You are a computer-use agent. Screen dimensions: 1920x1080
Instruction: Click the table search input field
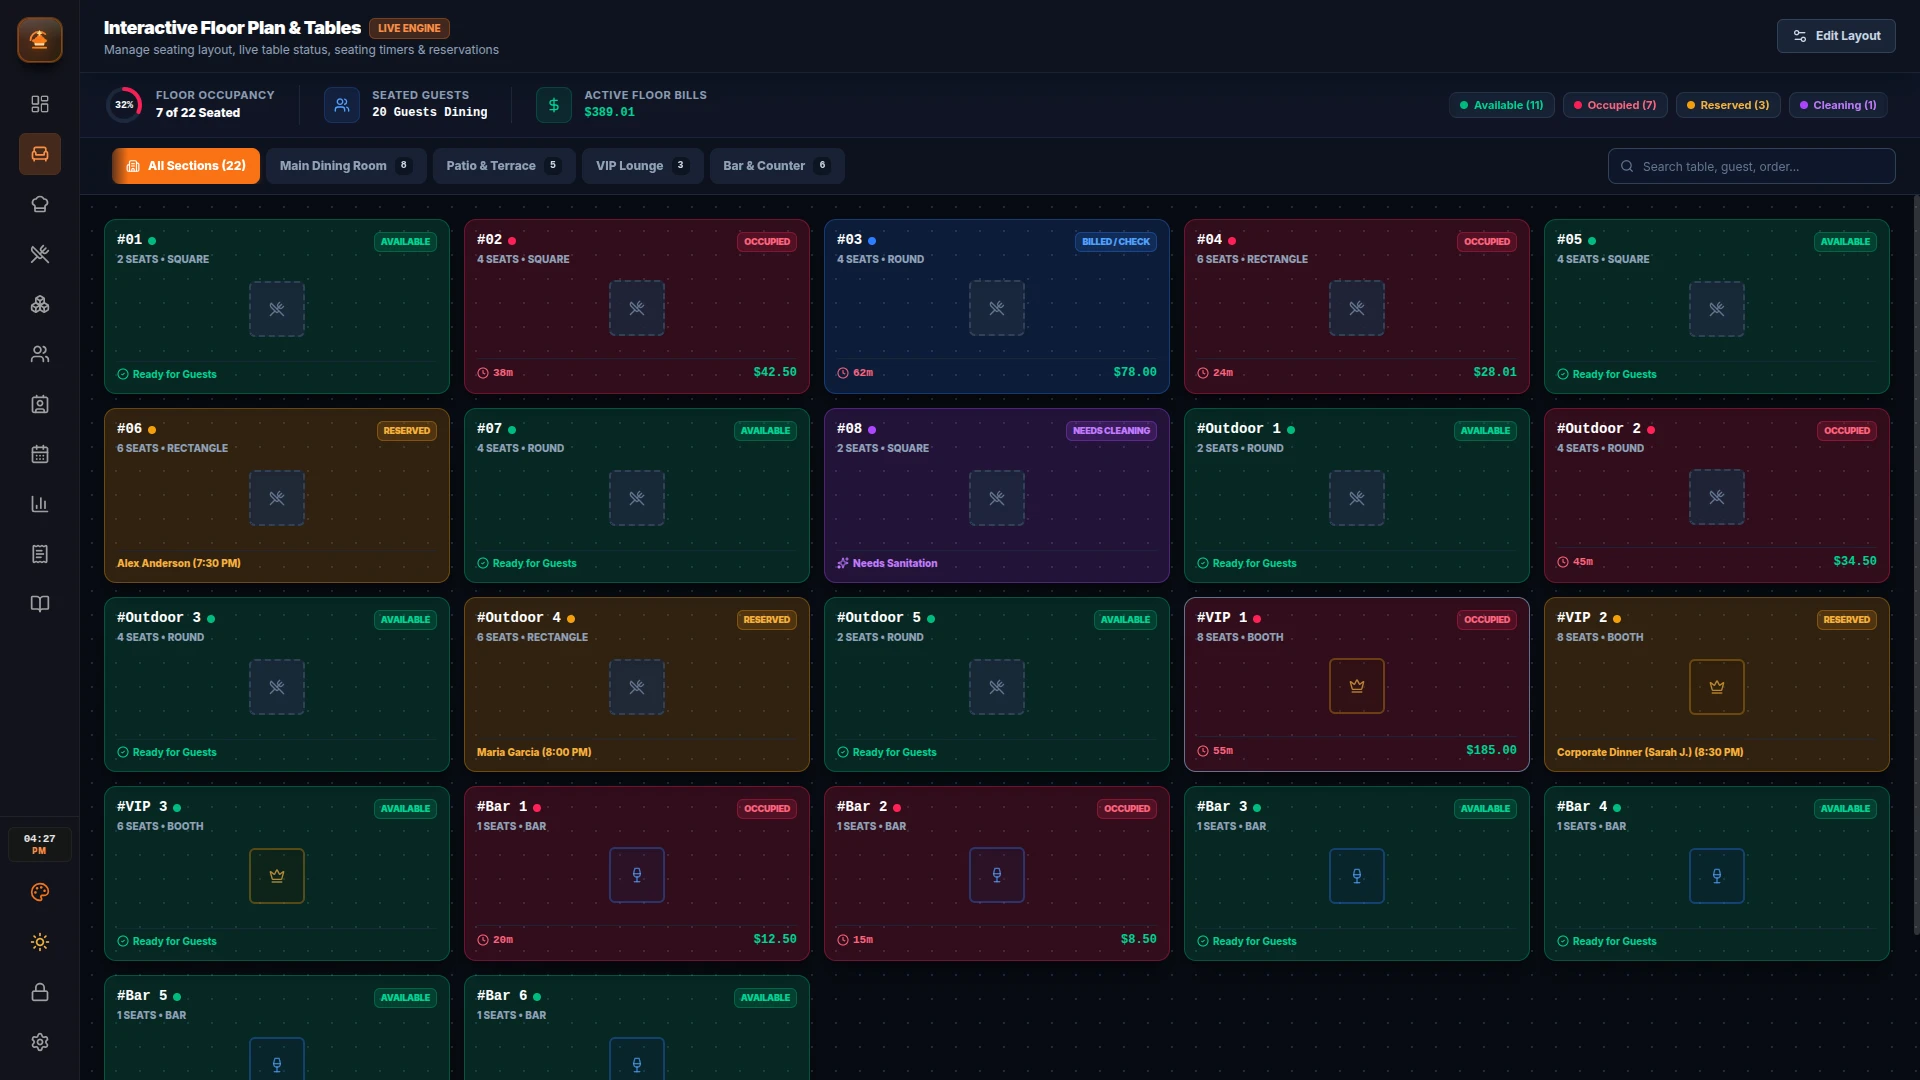pos(1752,166)
